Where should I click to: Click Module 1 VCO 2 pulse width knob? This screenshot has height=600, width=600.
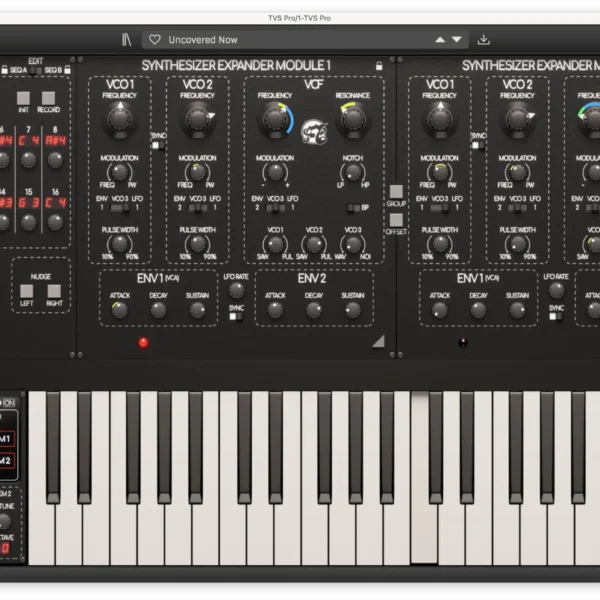tap(197, 244)
